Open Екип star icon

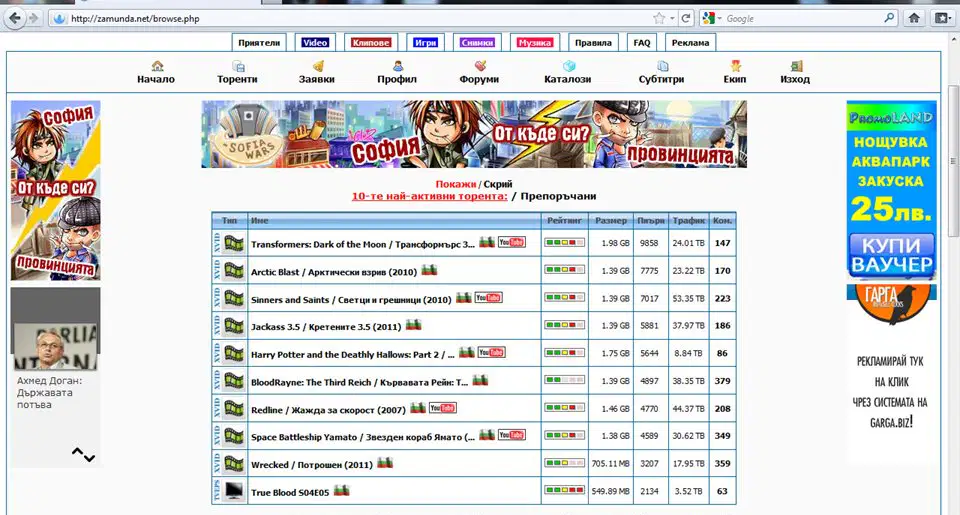point(735,66)
